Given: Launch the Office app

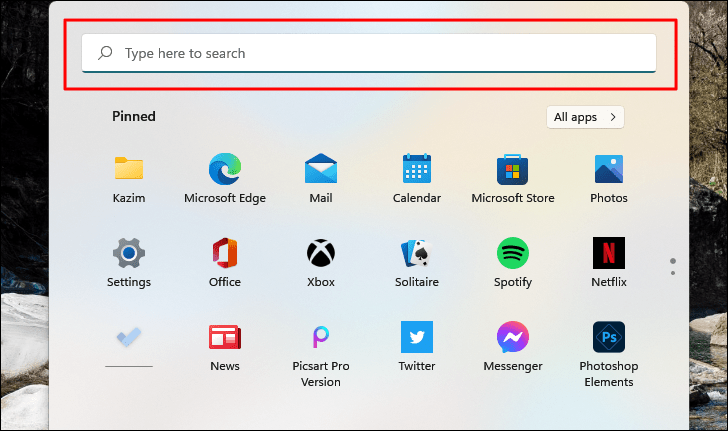Looking at the screenshot, I should 225,262.
